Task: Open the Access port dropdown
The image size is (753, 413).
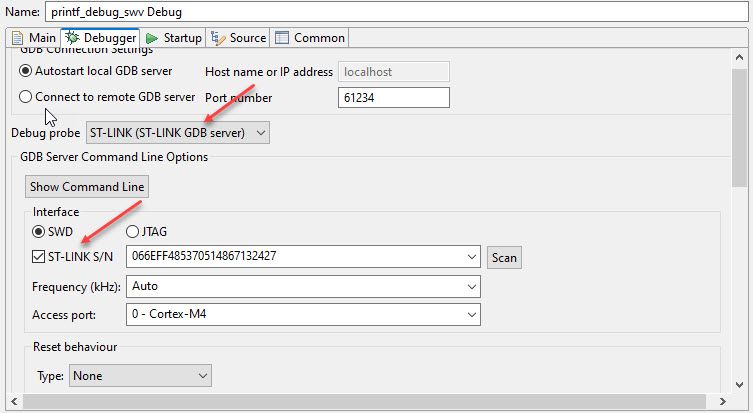Action: [x=303, y=314]
